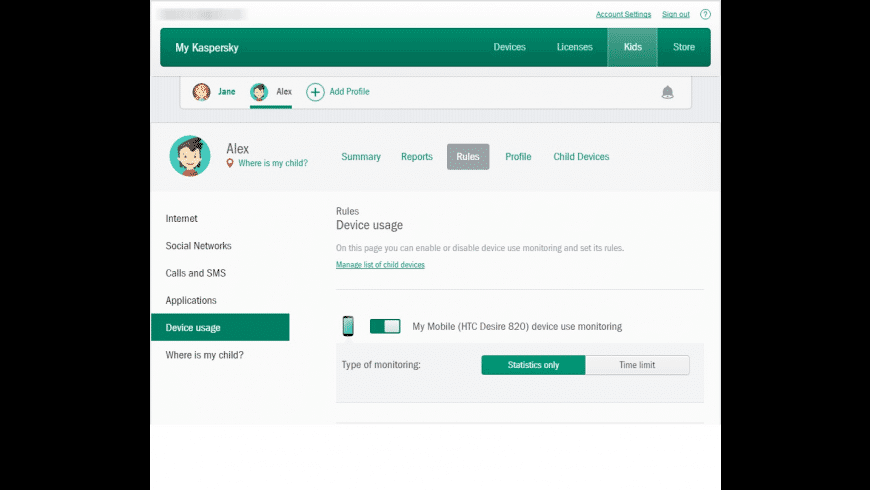
Task: Click the Sign out link
Action: pos(675,14)
